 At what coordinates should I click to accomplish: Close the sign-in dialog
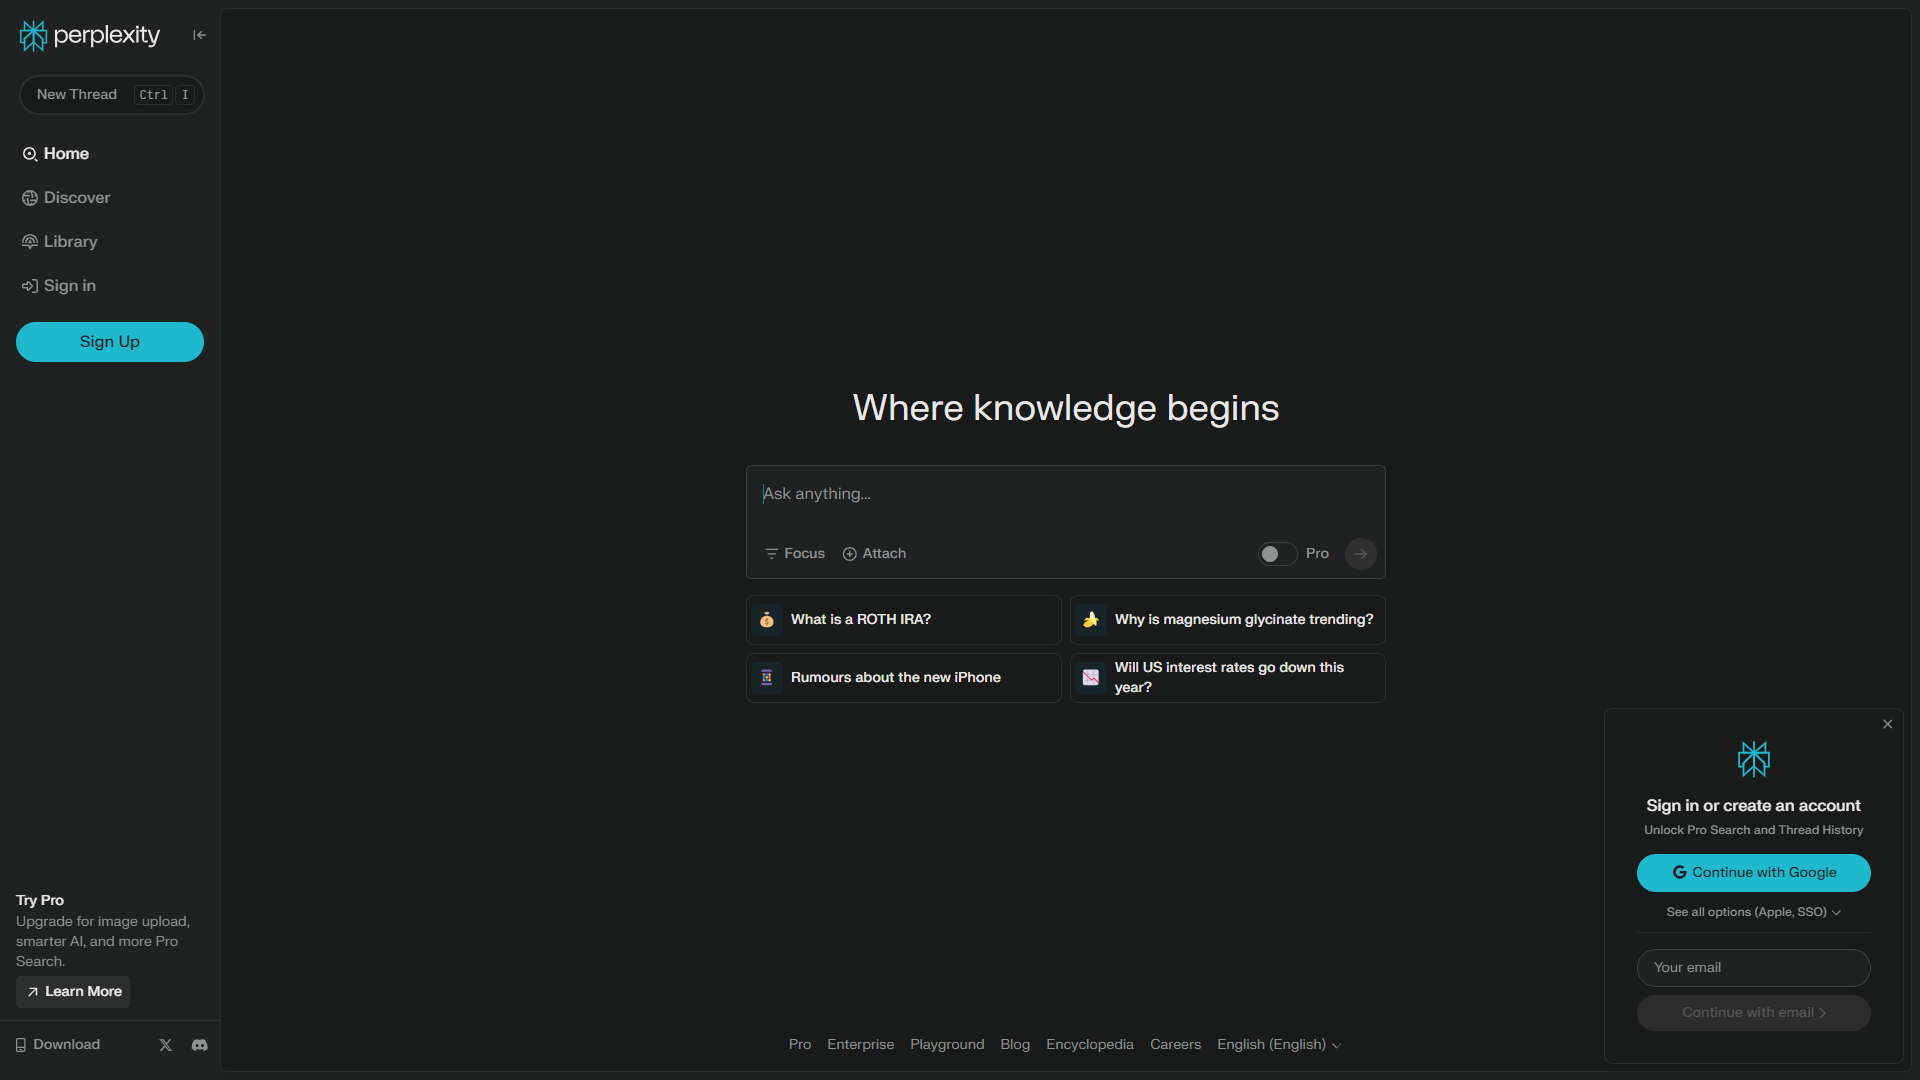(1887, 723)
